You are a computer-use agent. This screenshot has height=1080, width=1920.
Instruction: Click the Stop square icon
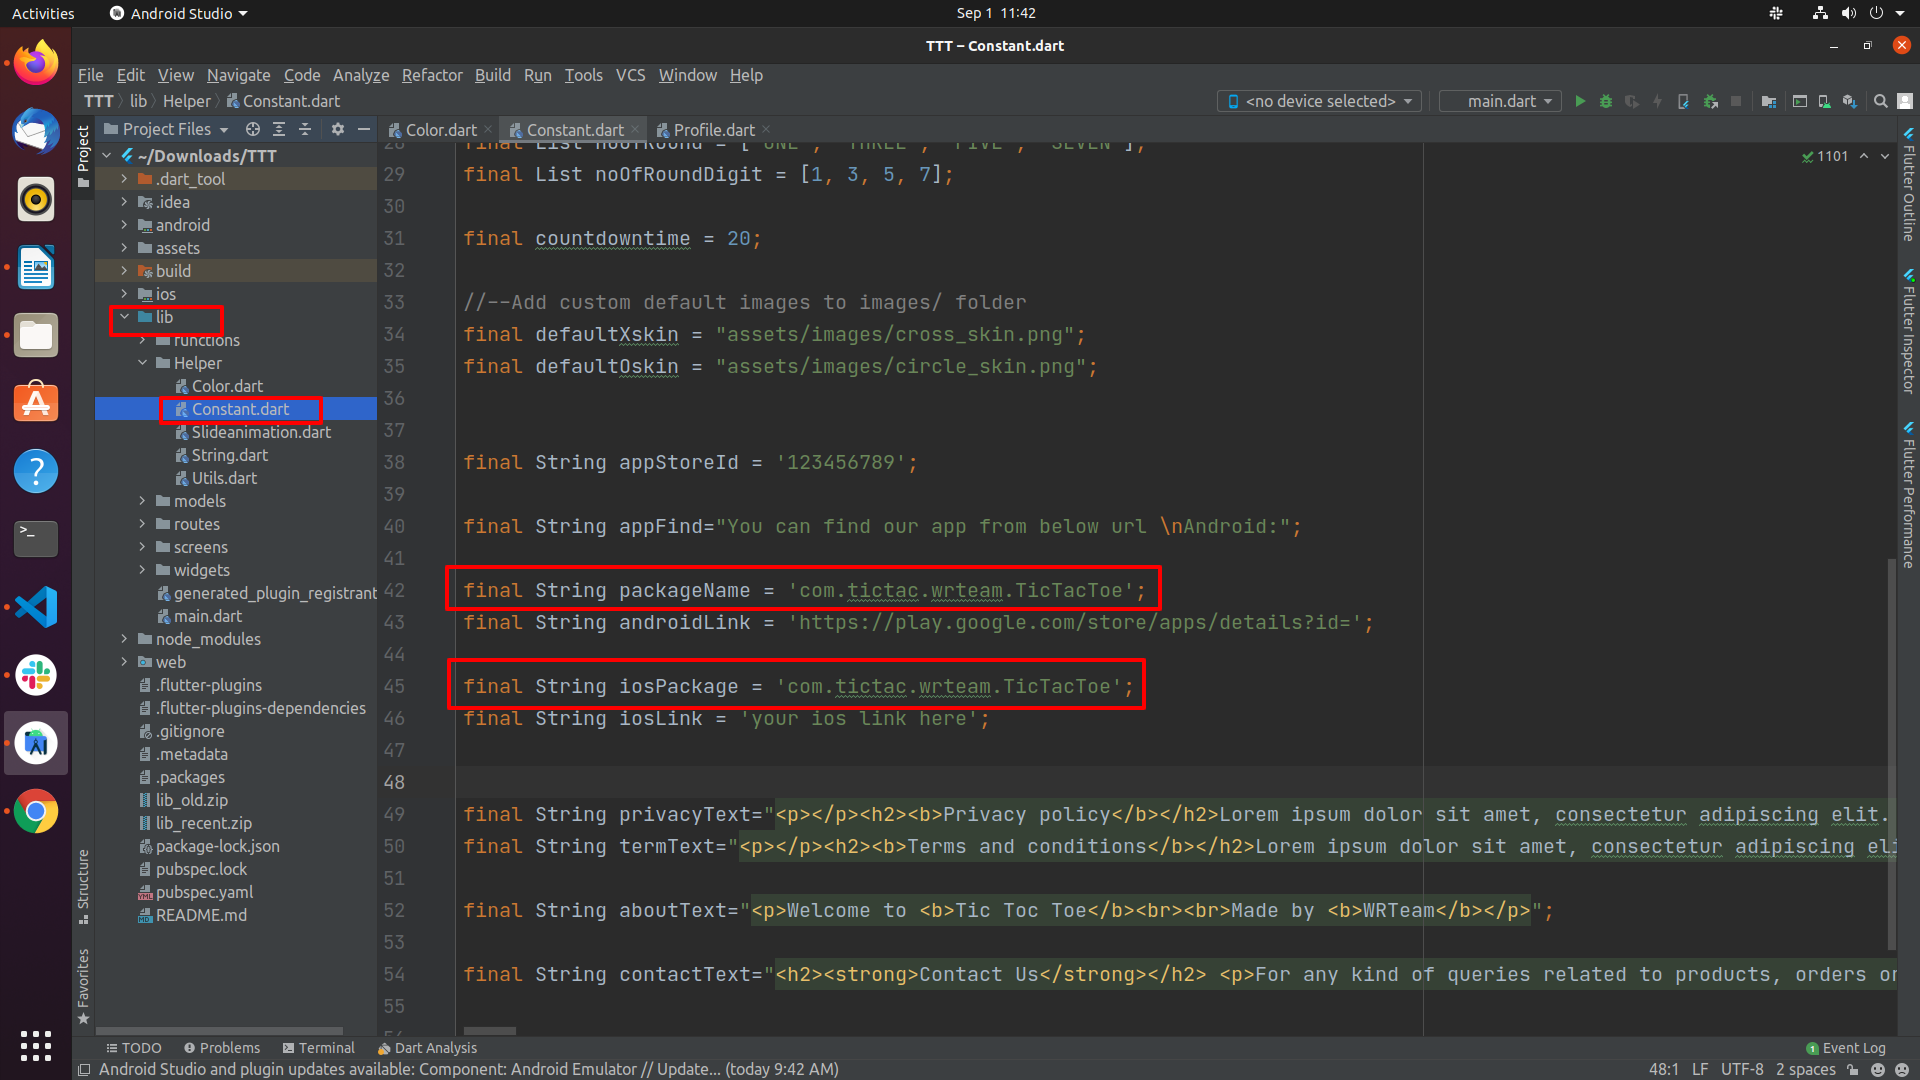(1736, 101)
